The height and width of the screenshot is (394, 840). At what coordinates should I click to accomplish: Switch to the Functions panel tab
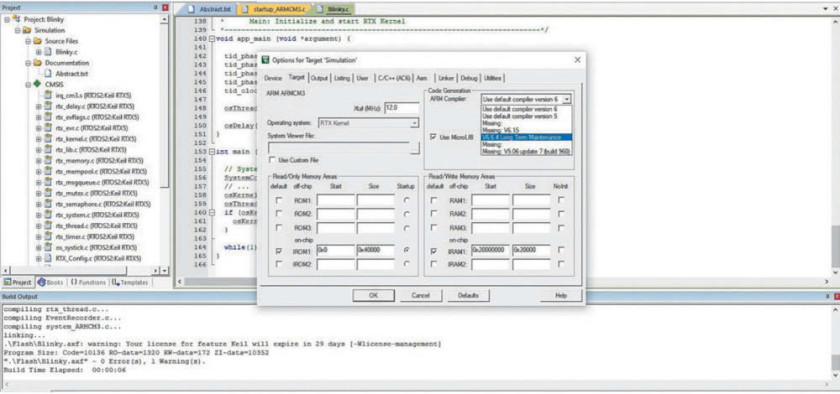click(x=88, y=282)
